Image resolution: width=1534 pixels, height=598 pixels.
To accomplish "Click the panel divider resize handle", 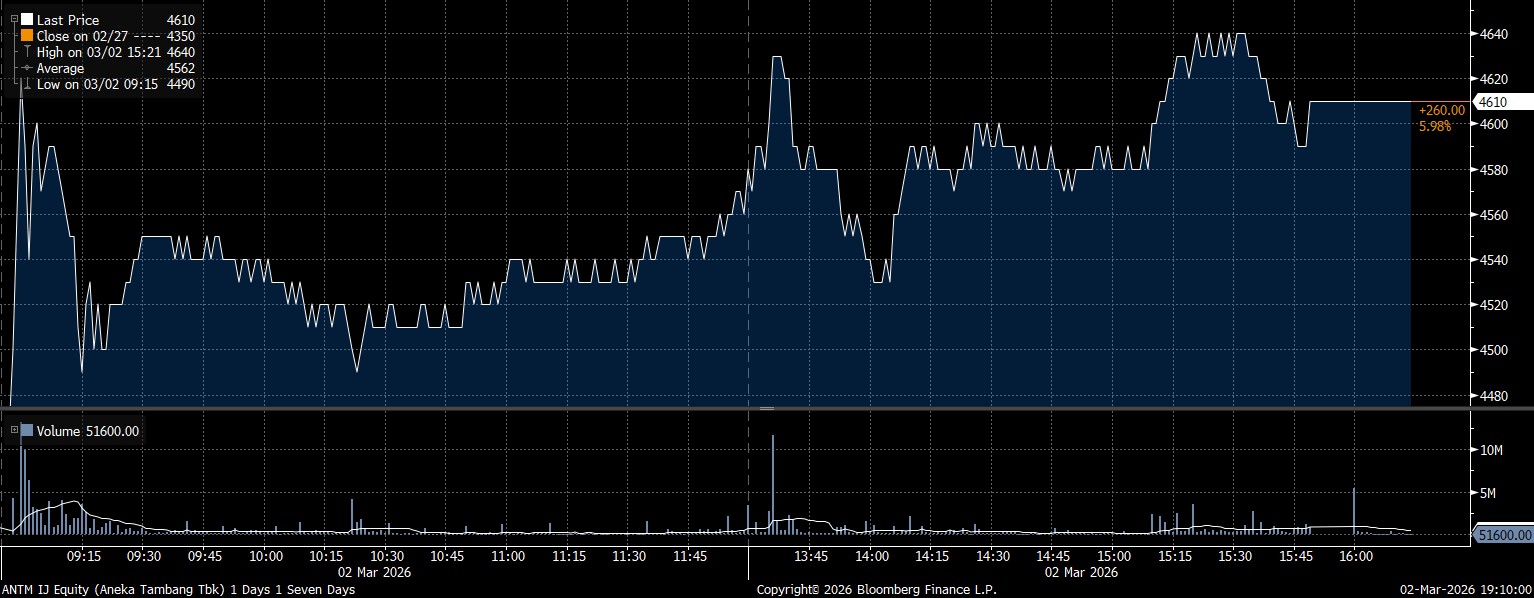I will (767, 409).
